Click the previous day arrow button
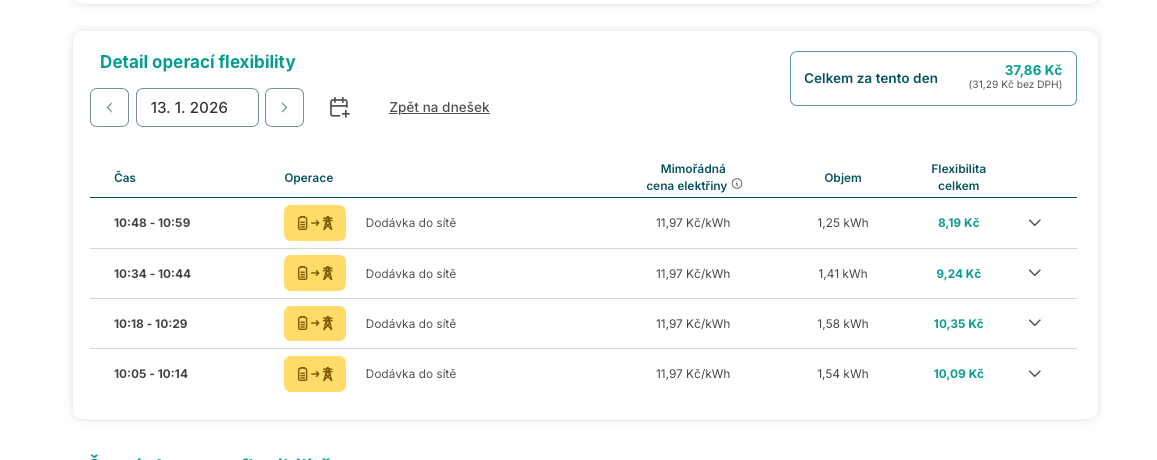Image resolution: width=1157 pixels, height=460 pixels. (109, 108)
